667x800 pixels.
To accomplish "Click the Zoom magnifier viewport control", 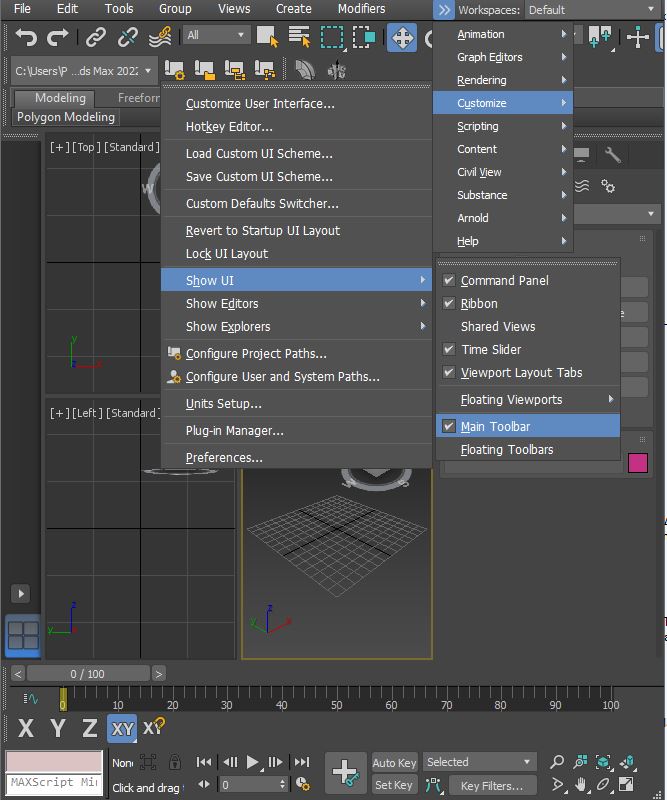I will pyautogui.click(x=557, y=762).
